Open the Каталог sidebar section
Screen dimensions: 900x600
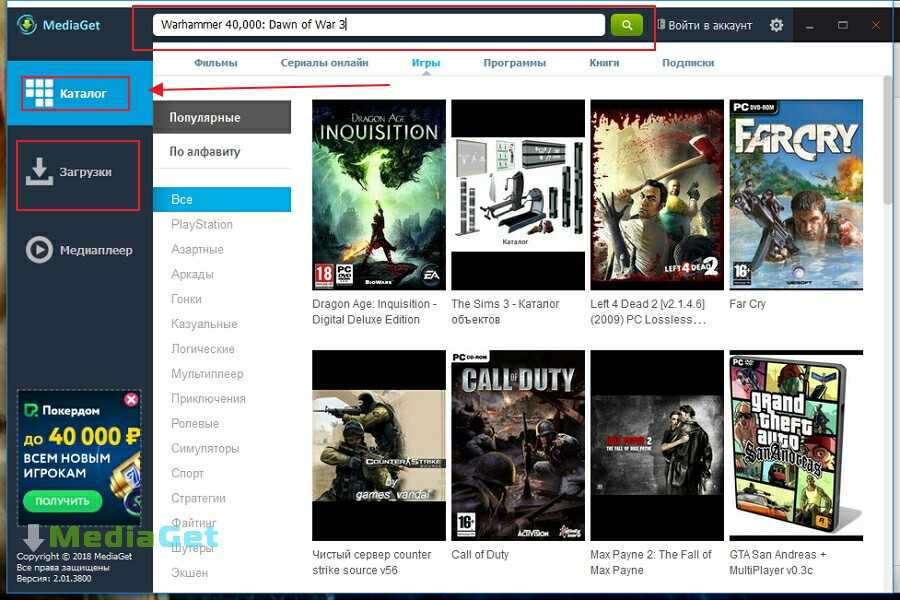80,93
